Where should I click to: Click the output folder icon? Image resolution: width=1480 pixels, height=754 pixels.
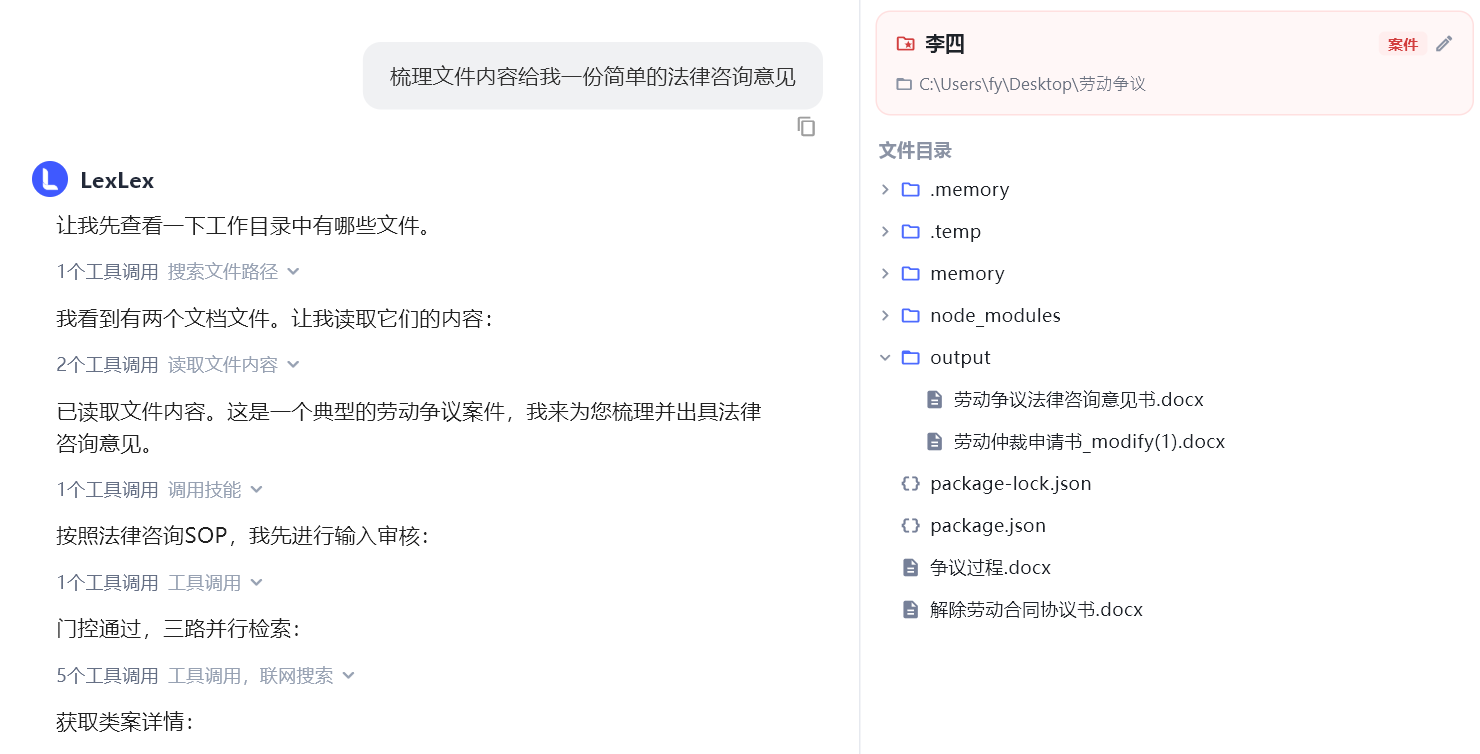(x=910, y=358)
